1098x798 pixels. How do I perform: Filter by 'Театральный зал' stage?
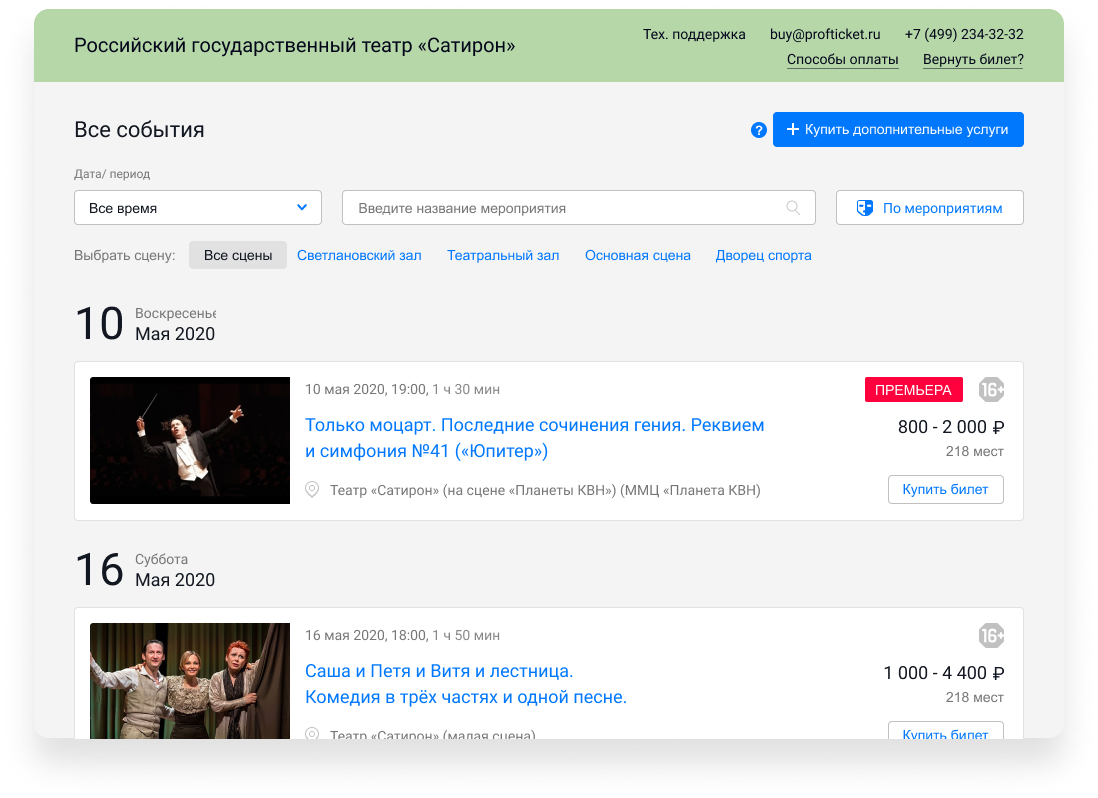point(503,256)
